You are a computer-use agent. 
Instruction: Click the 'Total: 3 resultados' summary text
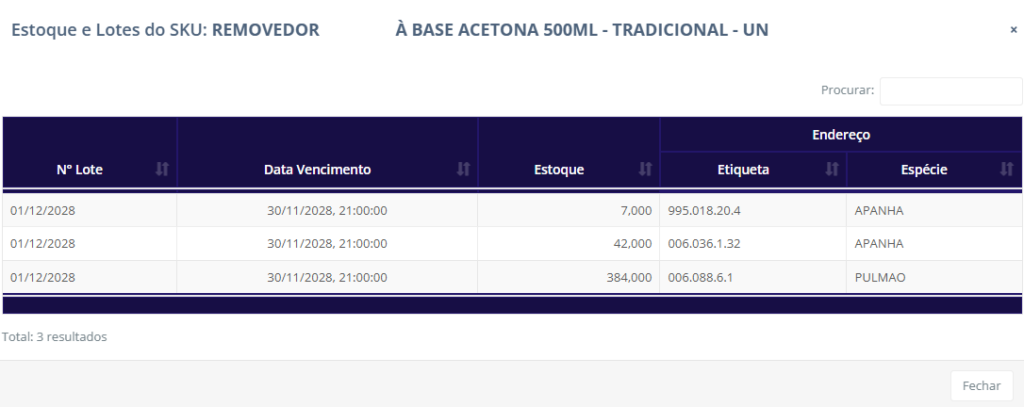(x=55, y=337)
